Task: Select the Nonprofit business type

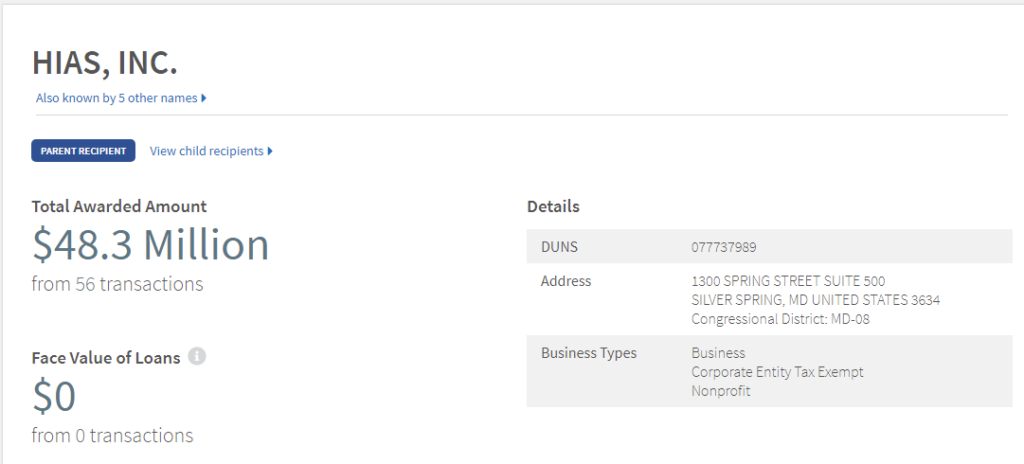Action: 720,391
